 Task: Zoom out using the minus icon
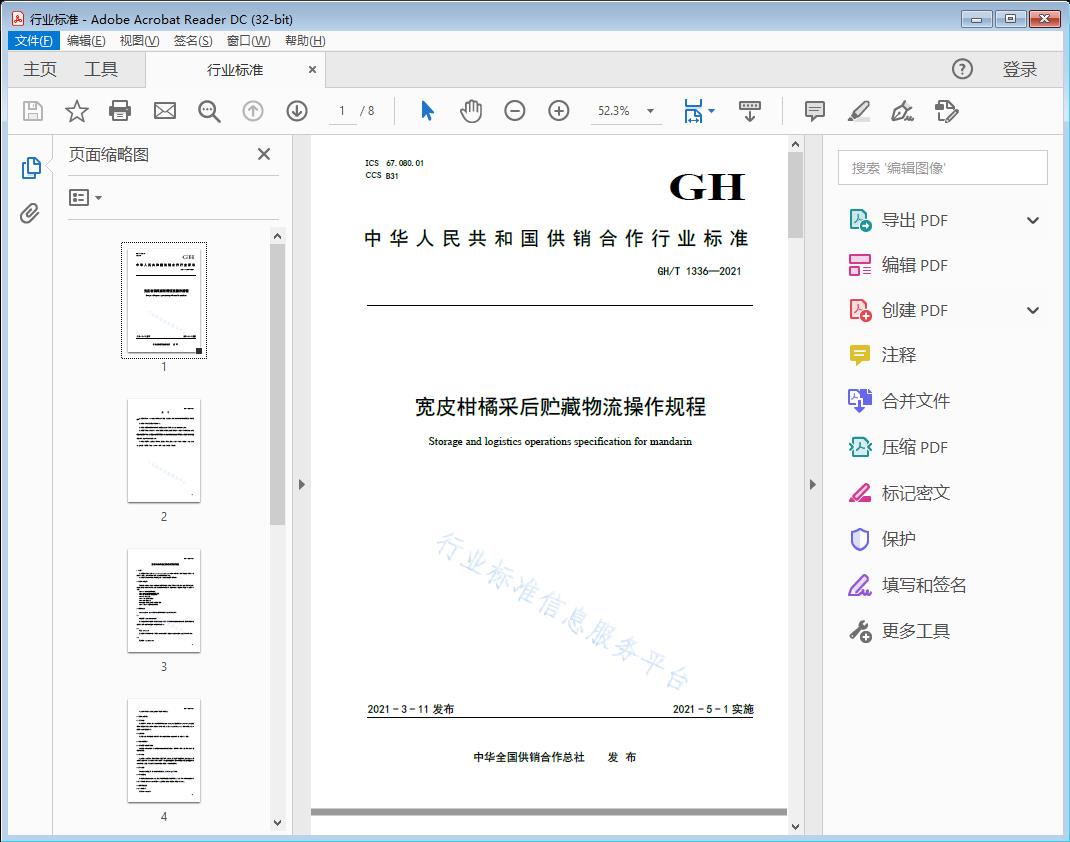pos(515,111)
